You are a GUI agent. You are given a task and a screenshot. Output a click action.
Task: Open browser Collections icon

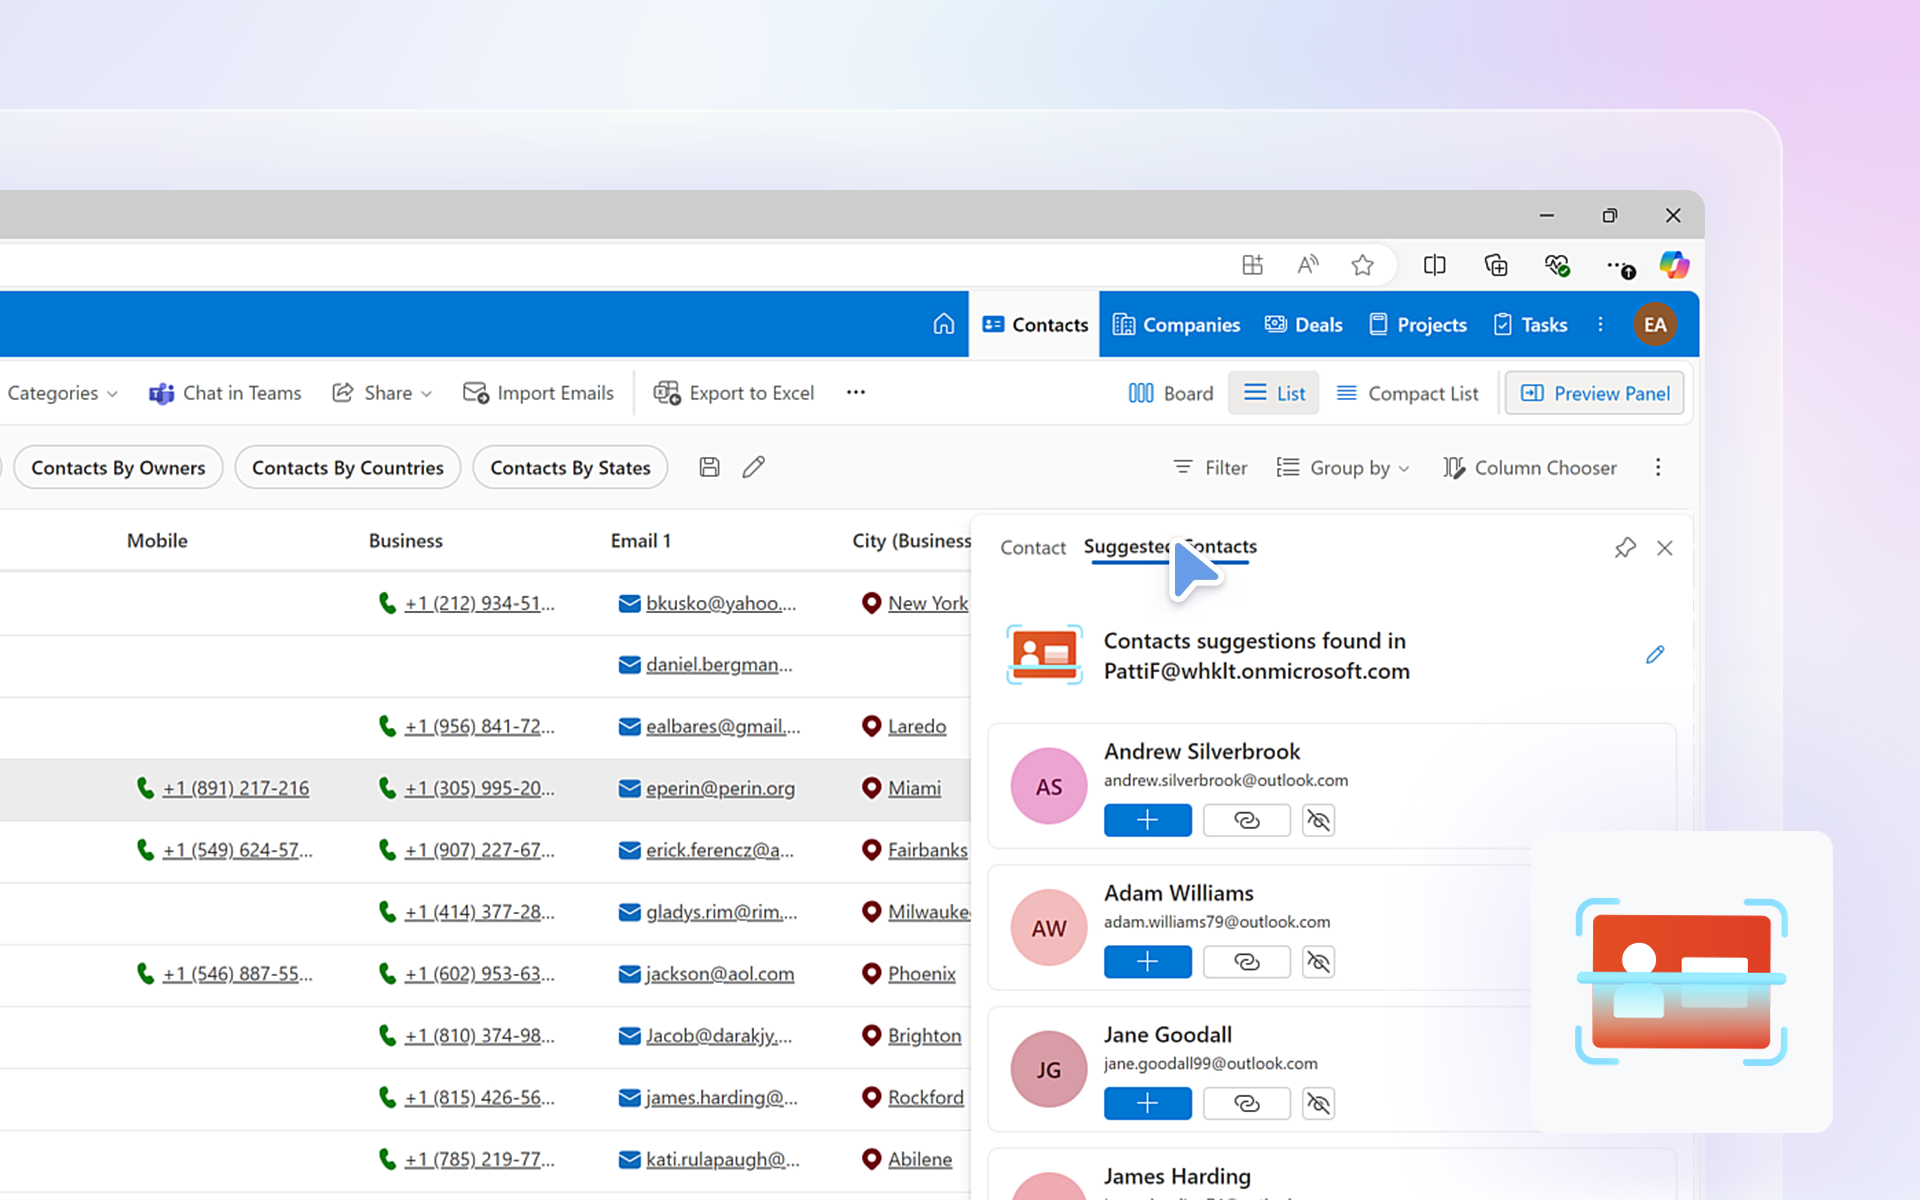coord(1496,265)
